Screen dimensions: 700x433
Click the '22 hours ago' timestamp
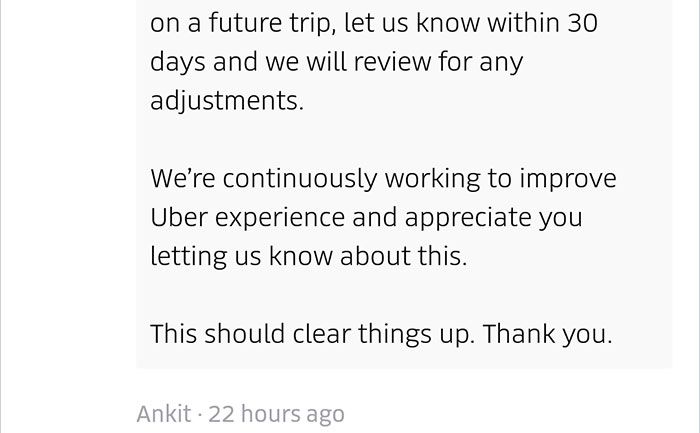[276, 414]
